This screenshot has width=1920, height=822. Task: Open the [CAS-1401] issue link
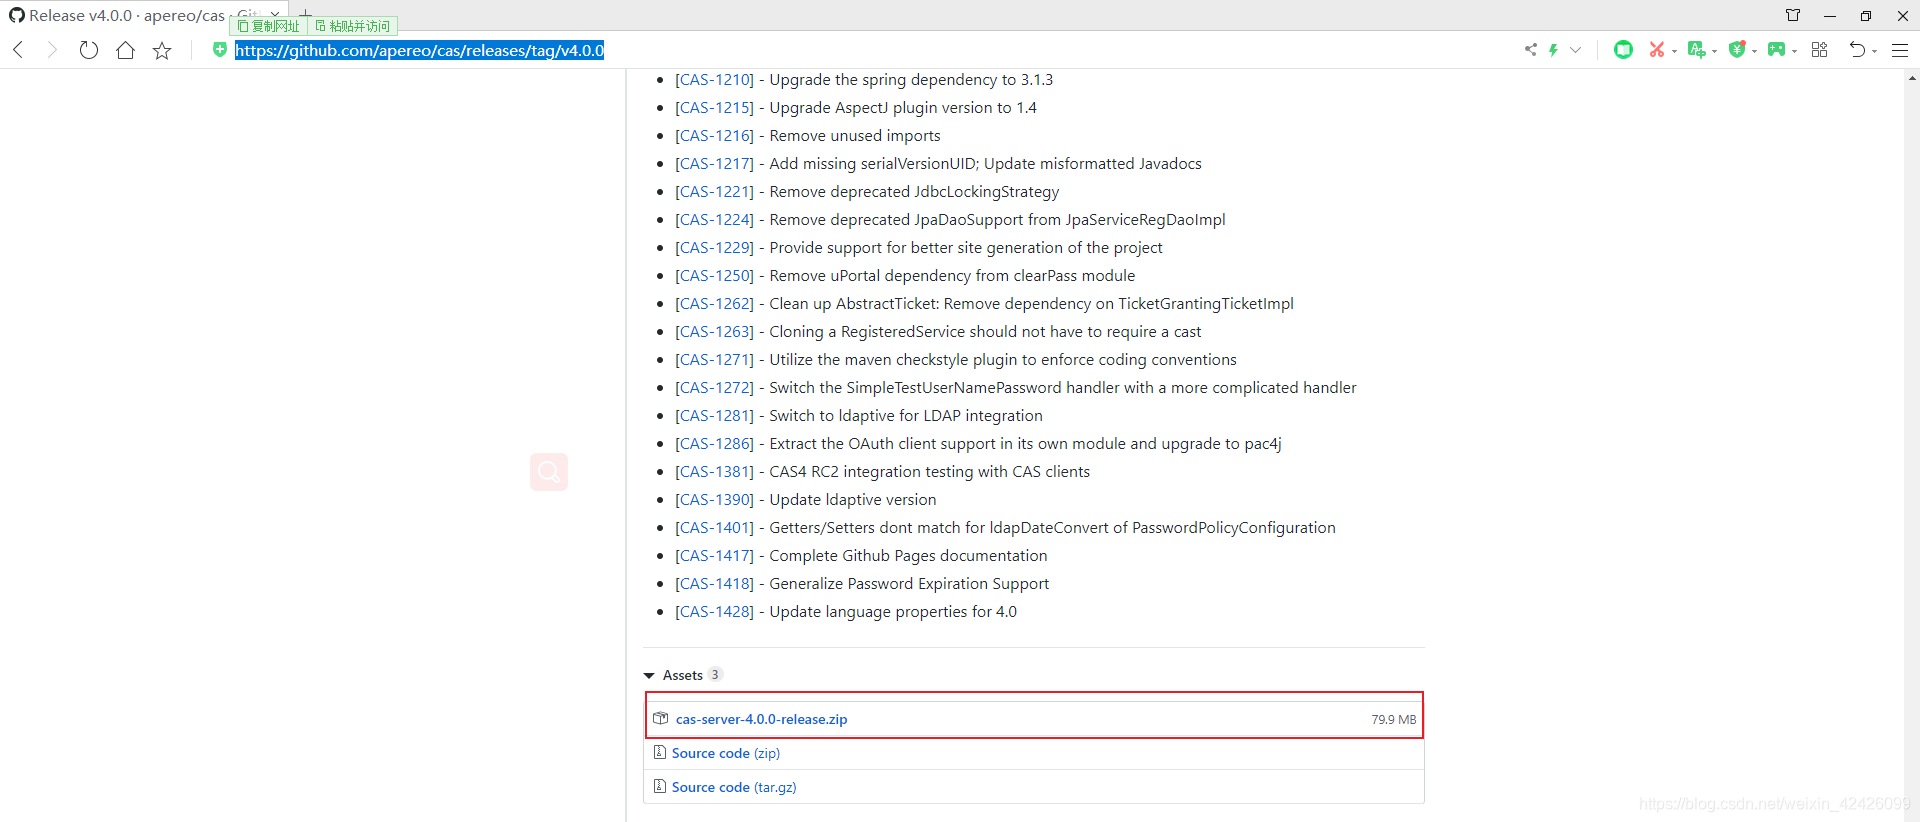714,528
